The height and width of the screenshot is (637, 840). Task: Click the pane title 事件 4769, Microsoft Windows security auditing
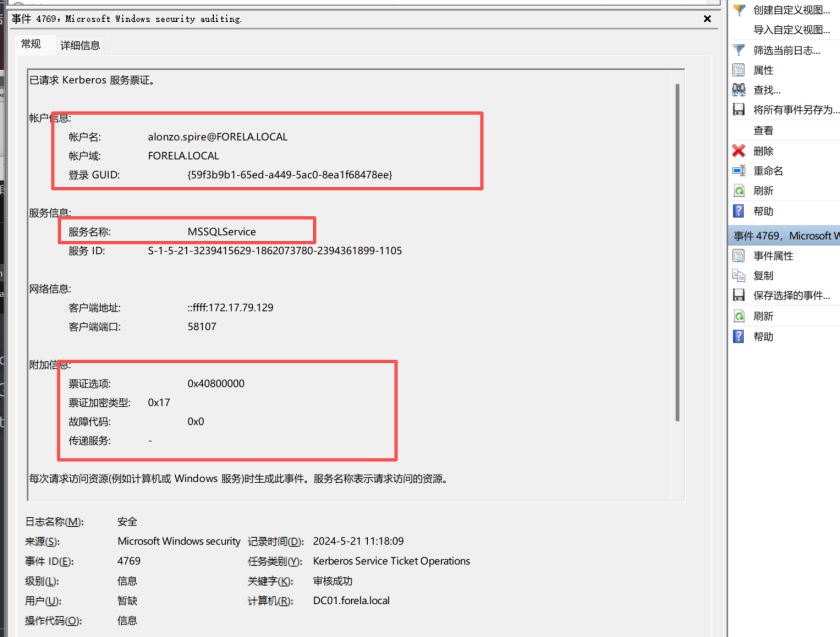pos(126,19)
